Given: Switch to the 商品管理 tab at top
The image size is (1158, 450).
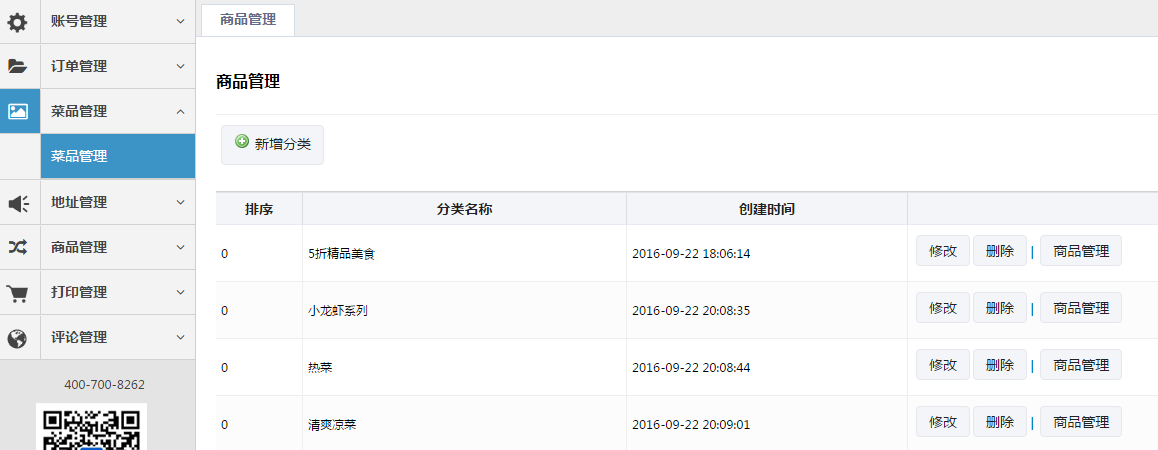Looking at the screenshot, I should pyautogui.click(x=248, y=20).
